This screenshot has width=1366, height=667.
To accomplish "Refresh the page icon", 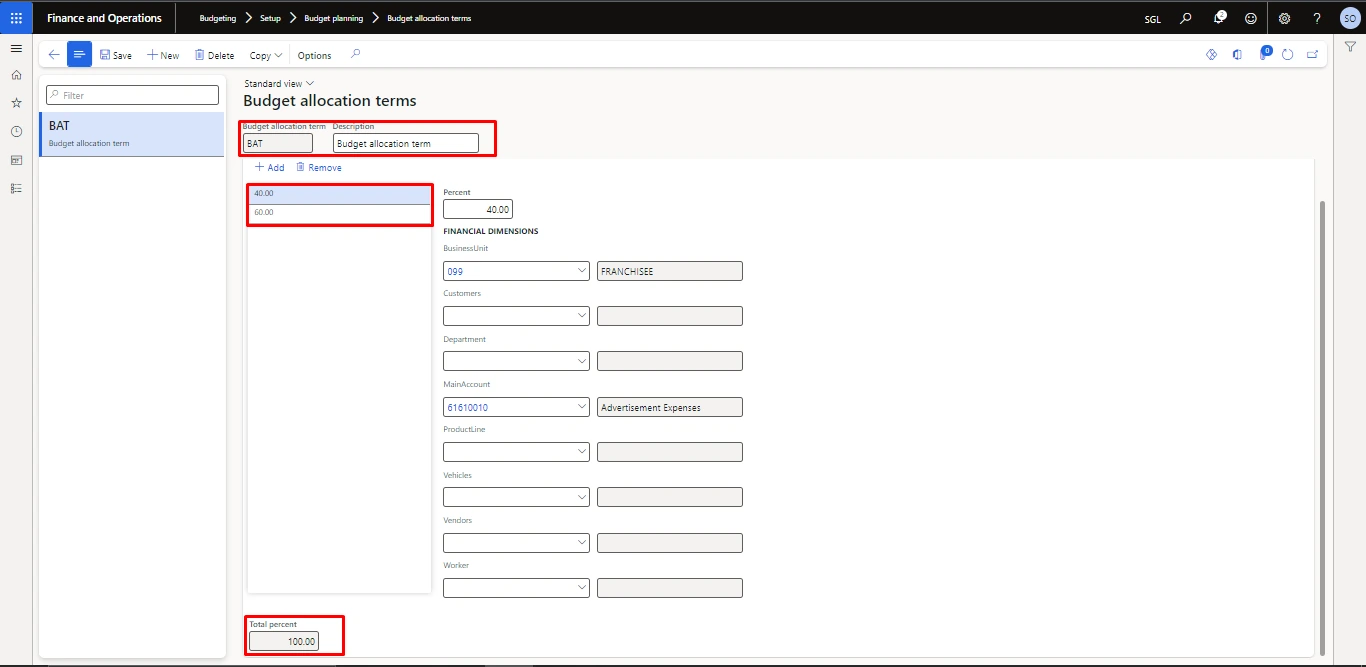I will [x=1288, y=55].
